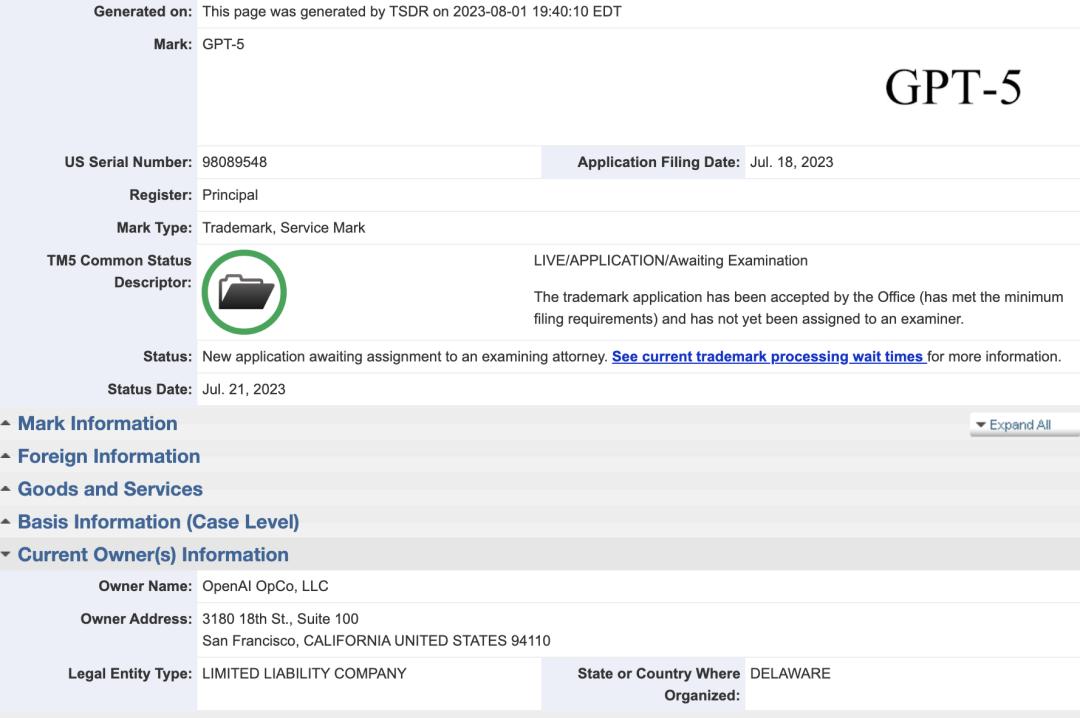Viewport: 1080px width, 718px height.
Task: Click the filing date Jul. 18, 2023
Action: coord(791,162)
